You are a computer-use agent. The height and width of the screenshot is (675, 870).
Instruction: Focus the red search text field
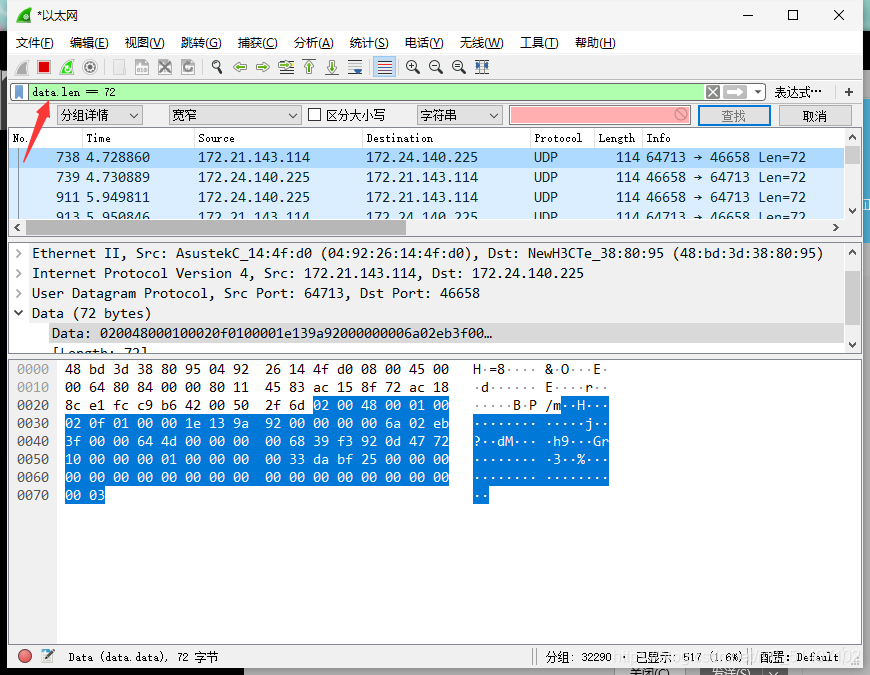(x=600, y=115)
